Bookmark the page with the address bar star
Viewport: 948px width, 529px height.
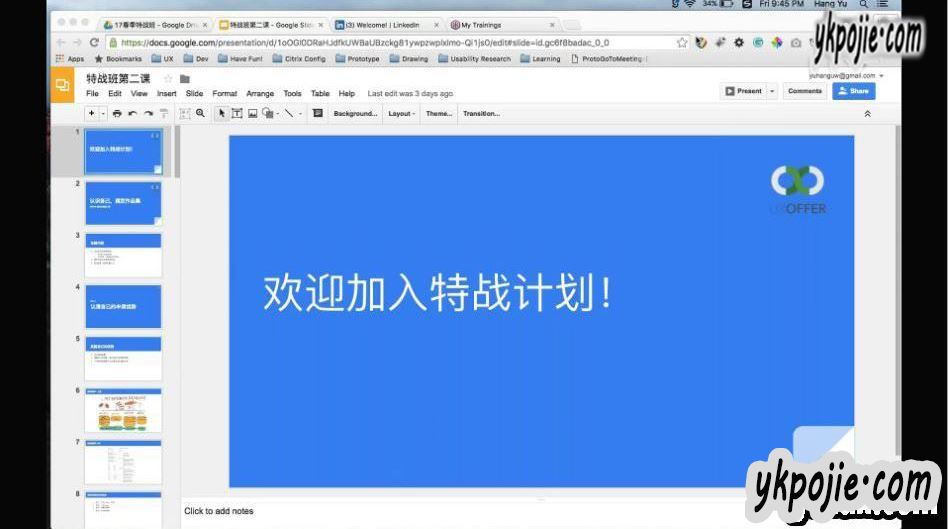click(682, 43)
